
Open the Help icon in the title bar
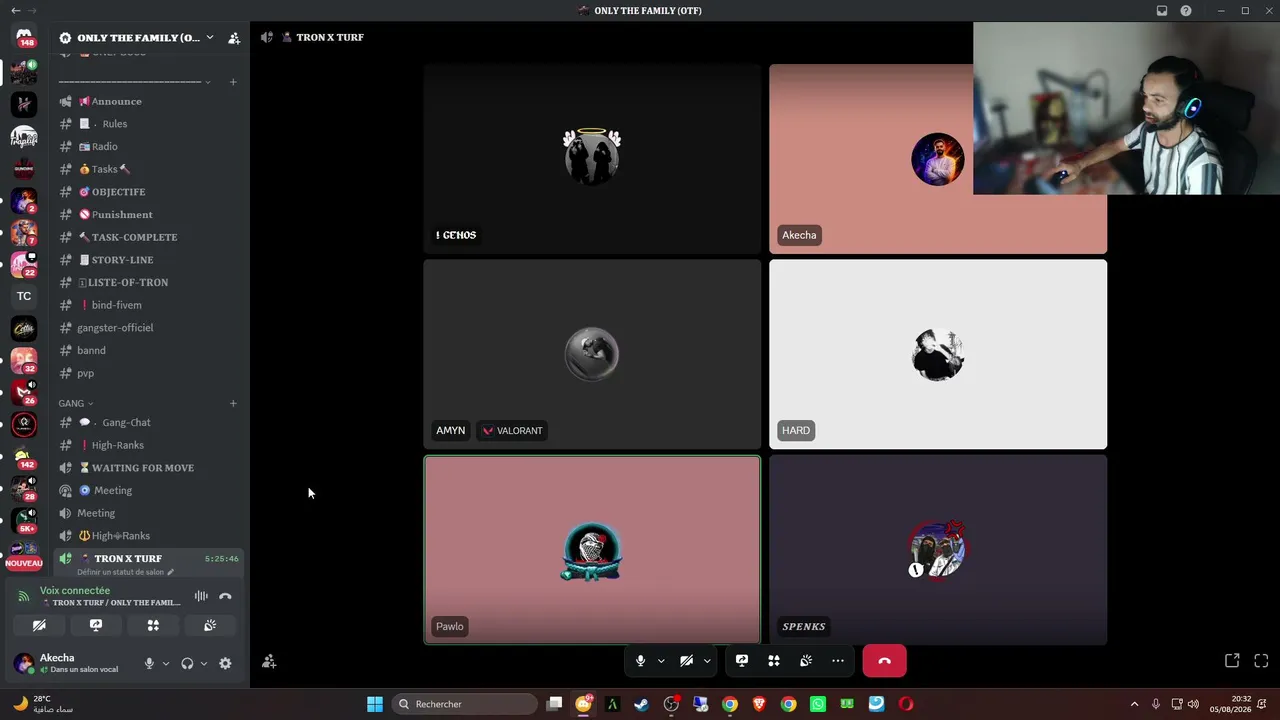[1186, 11]
